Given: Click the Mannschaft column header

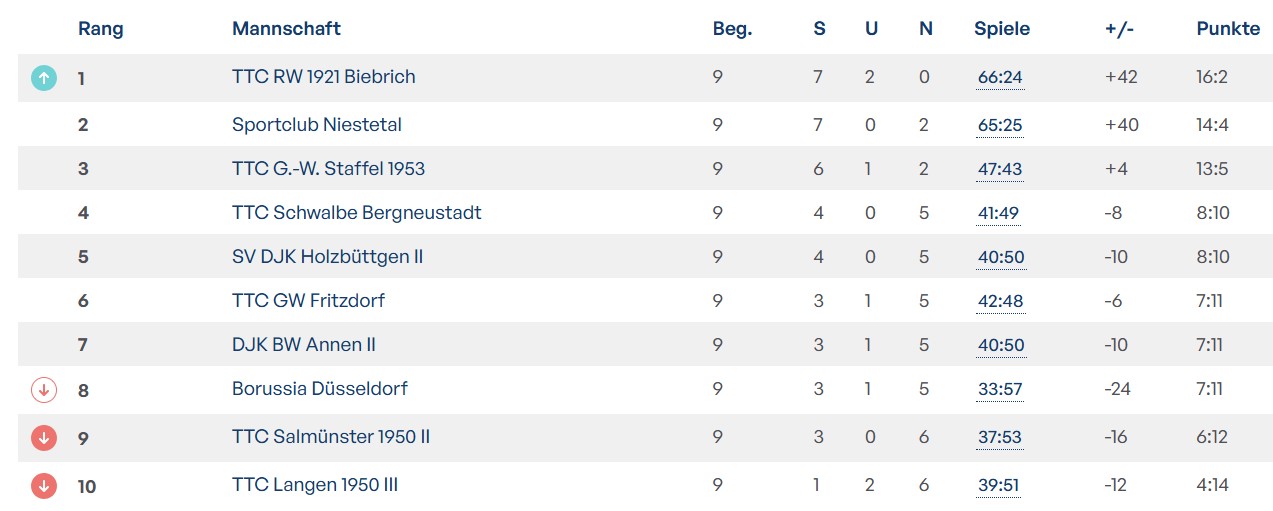Looking at the screenshot, I should 286,29.
